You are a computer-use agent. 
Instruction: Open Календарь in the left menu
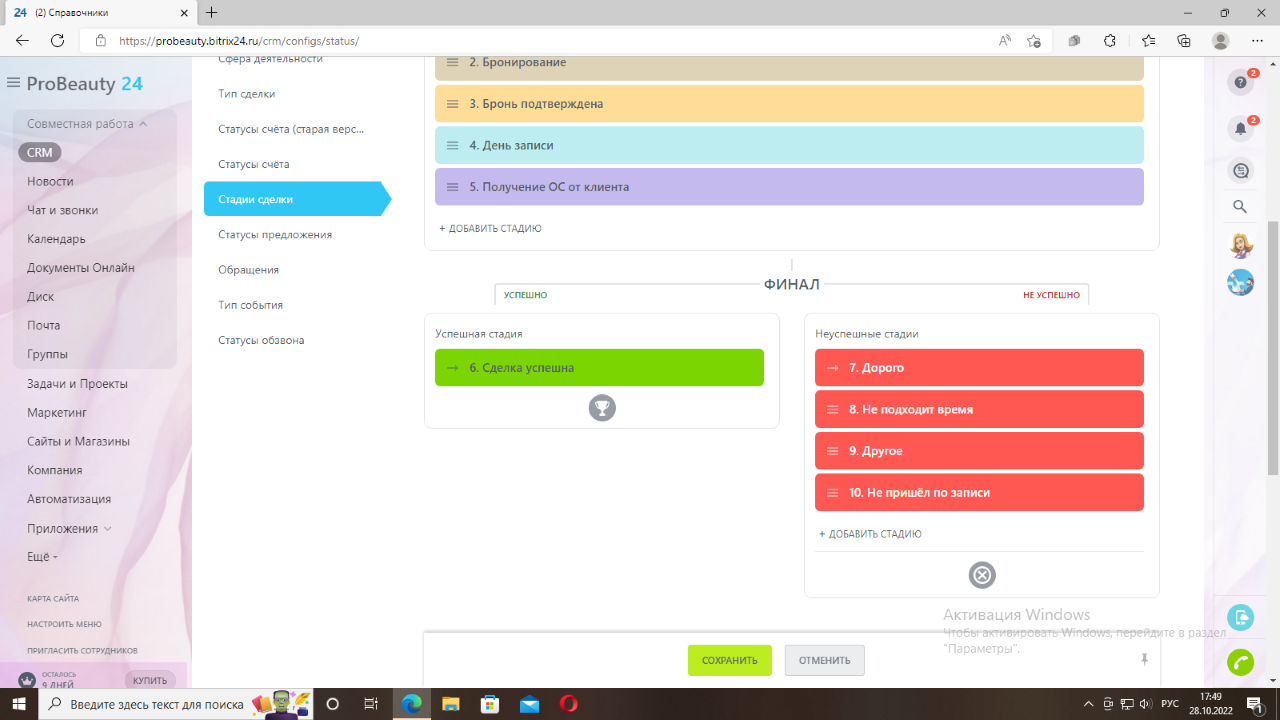click(56, 239)
